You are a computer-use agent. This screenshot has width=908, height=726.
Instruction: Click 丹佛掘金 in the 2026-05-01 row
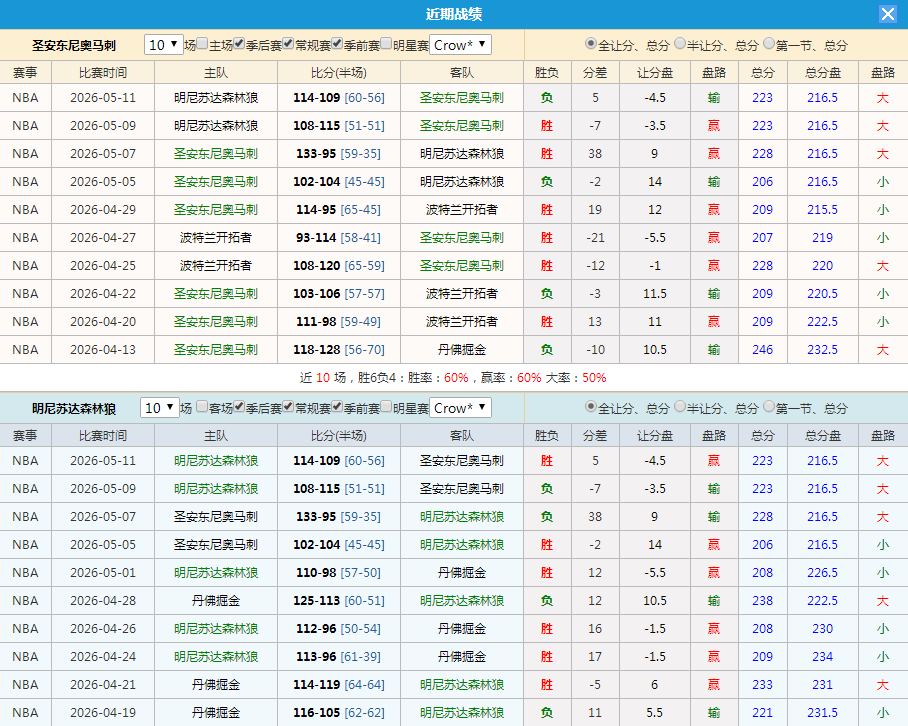click(462, 573)
